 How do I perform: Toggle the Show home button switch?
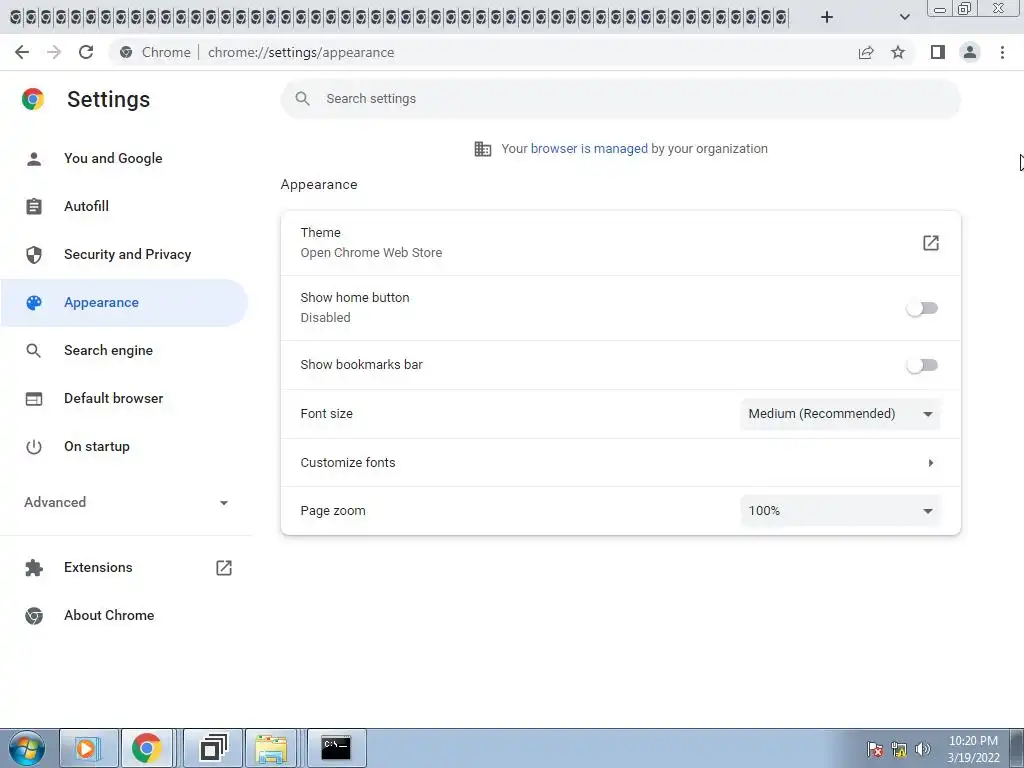[x=922, y=308]
